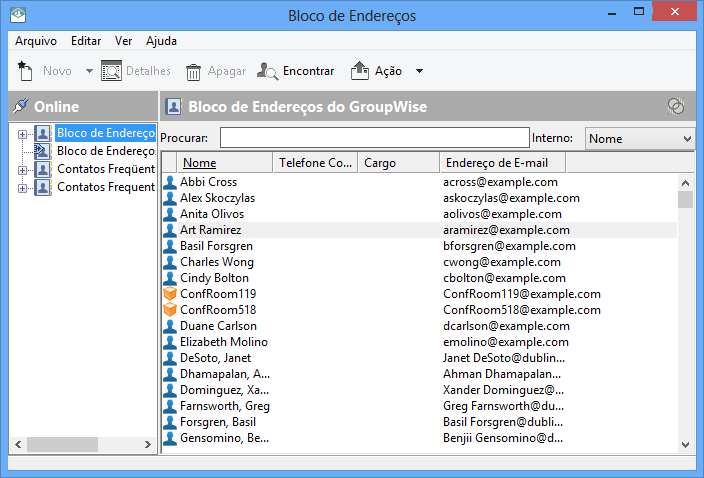Click Farnsworth, Greg person icon
The height and width of the screenshot is (478, 704).
(170, 406)
